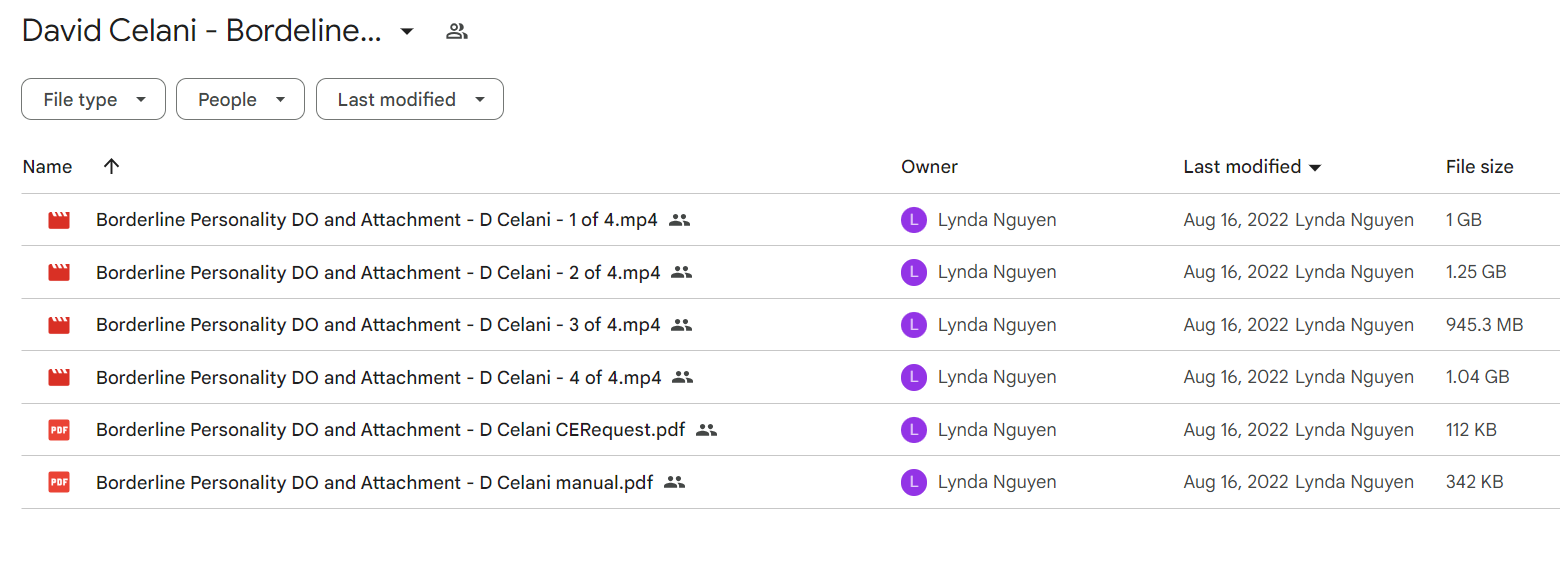Click the video icon for 1 of 4.mp4

59,220
